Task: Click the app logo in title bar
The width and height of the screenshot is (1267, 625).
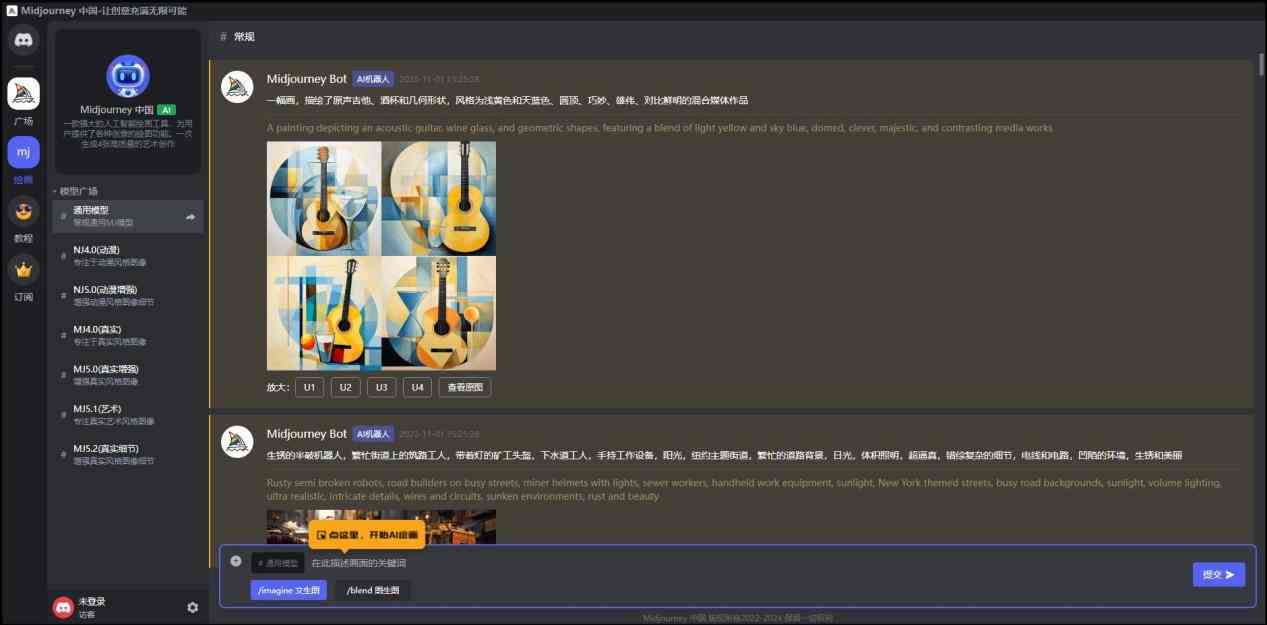Action: 12,10
